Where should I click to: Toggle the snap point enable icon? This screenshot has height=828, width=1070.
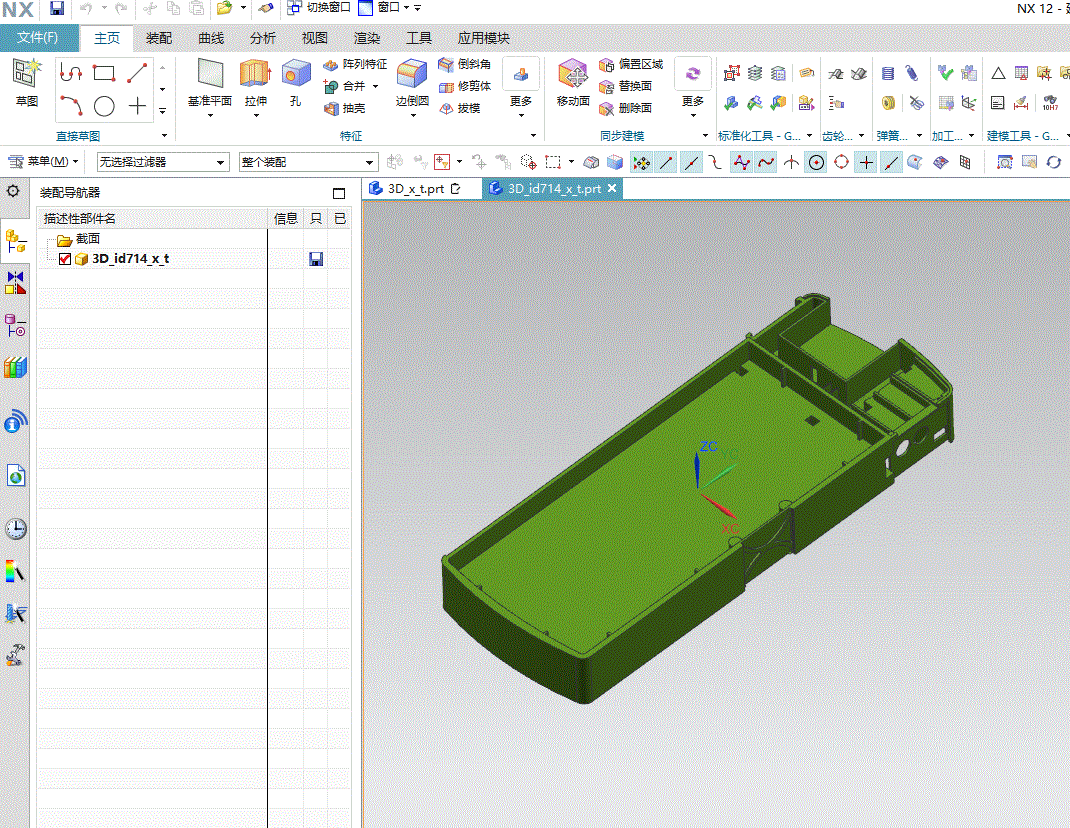pyautogui.click(x=641, y=162)
